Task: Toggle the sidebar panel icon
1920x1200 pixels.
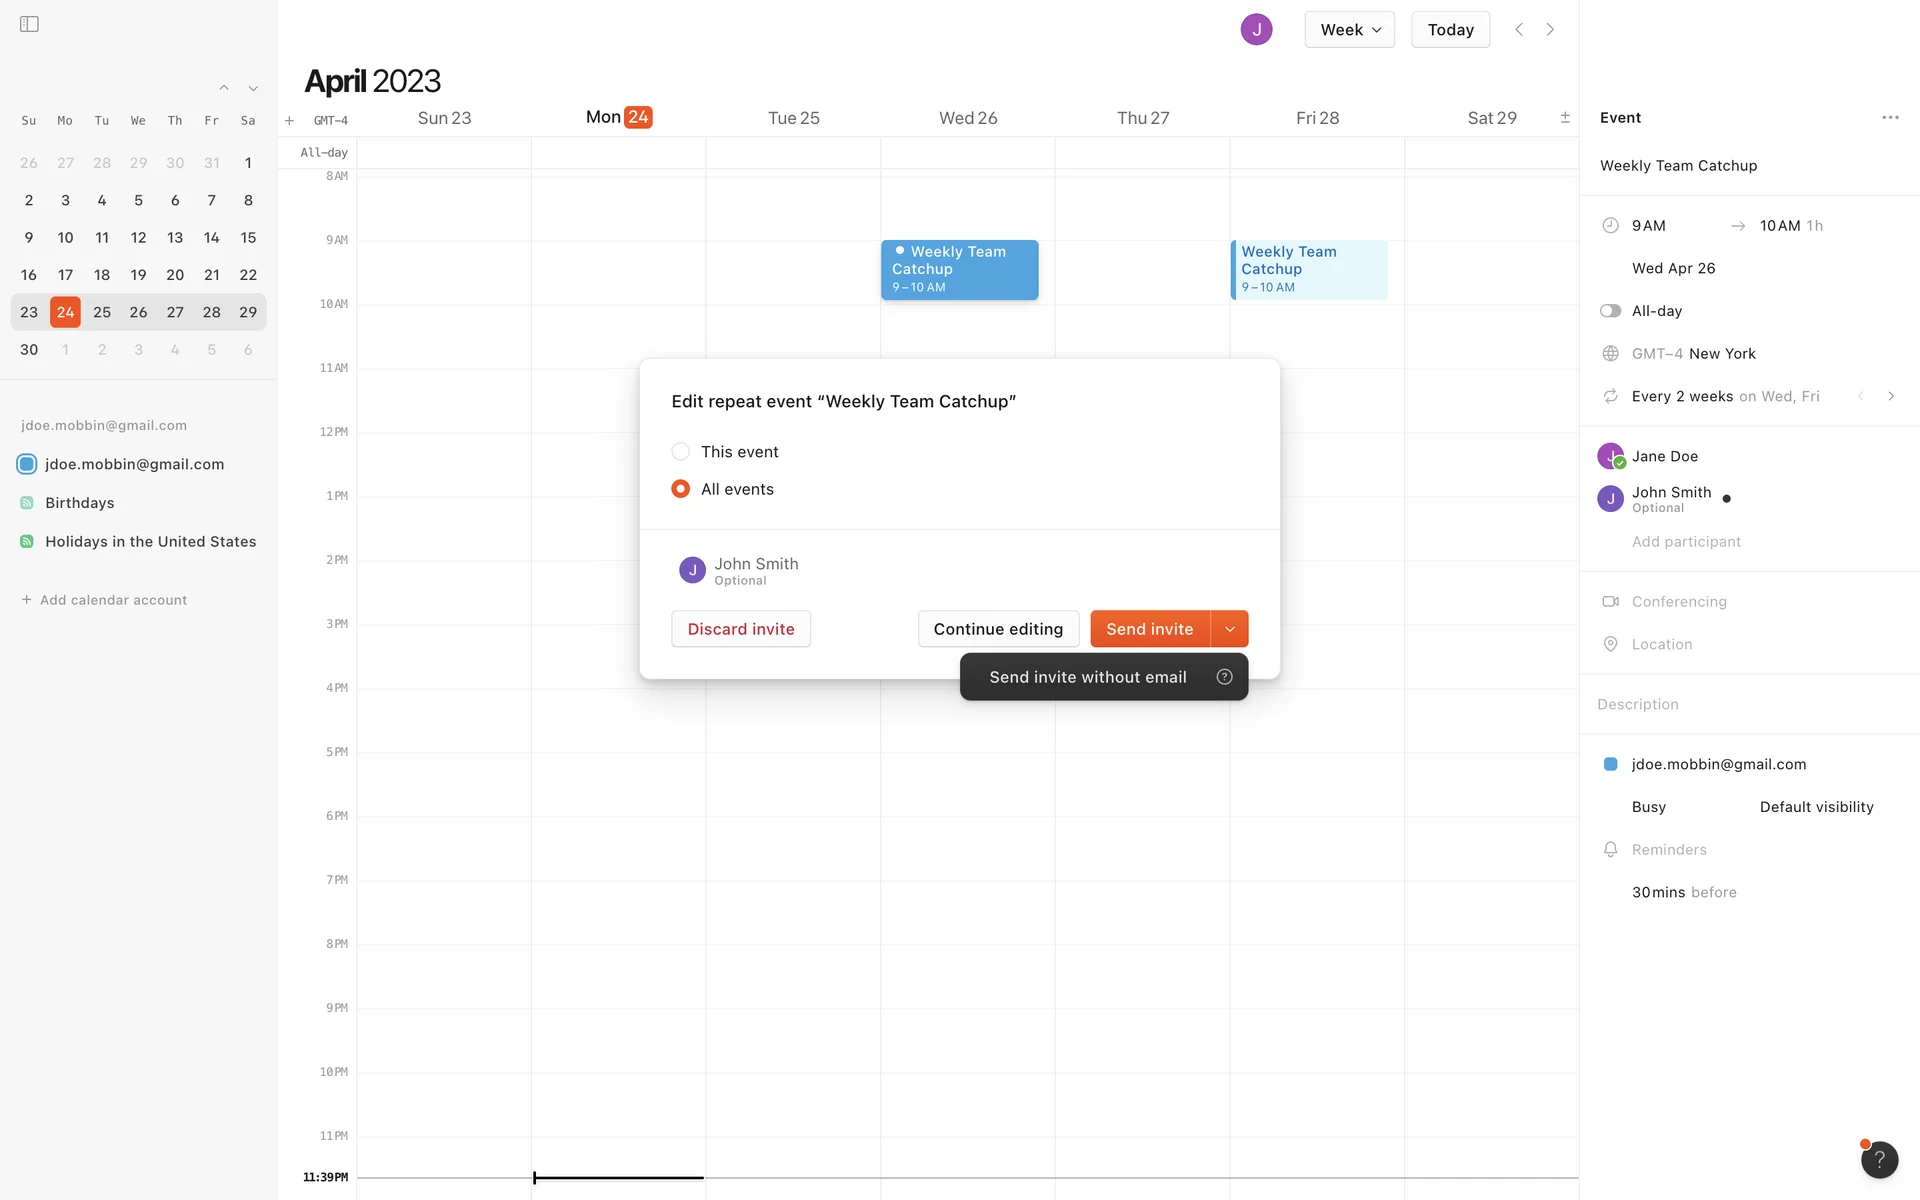Action: 29,24
